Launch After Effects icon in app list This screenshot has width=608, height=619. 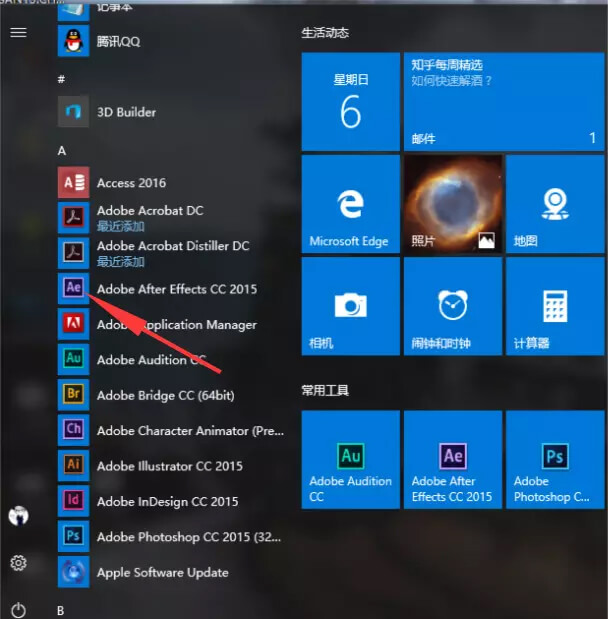(73, 289)
